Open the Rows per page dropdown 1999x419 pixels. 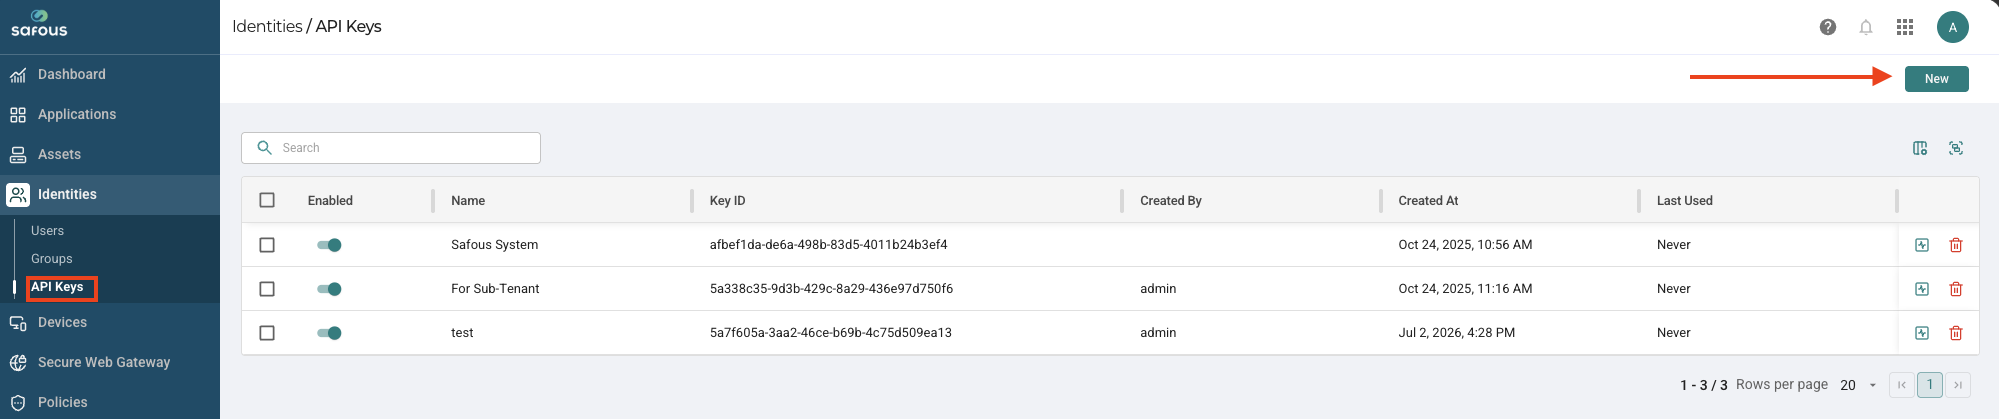(1858, 385)
